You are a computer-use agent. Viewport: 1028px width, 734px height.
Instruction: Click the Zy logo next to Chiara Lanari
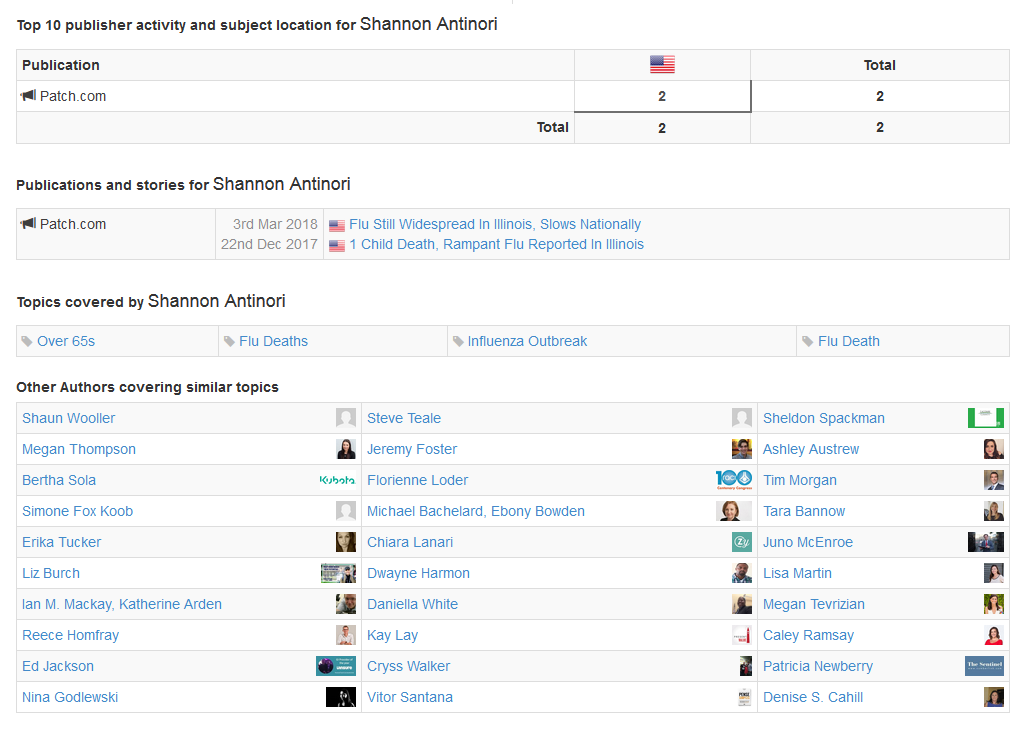[x=741, y=542]
